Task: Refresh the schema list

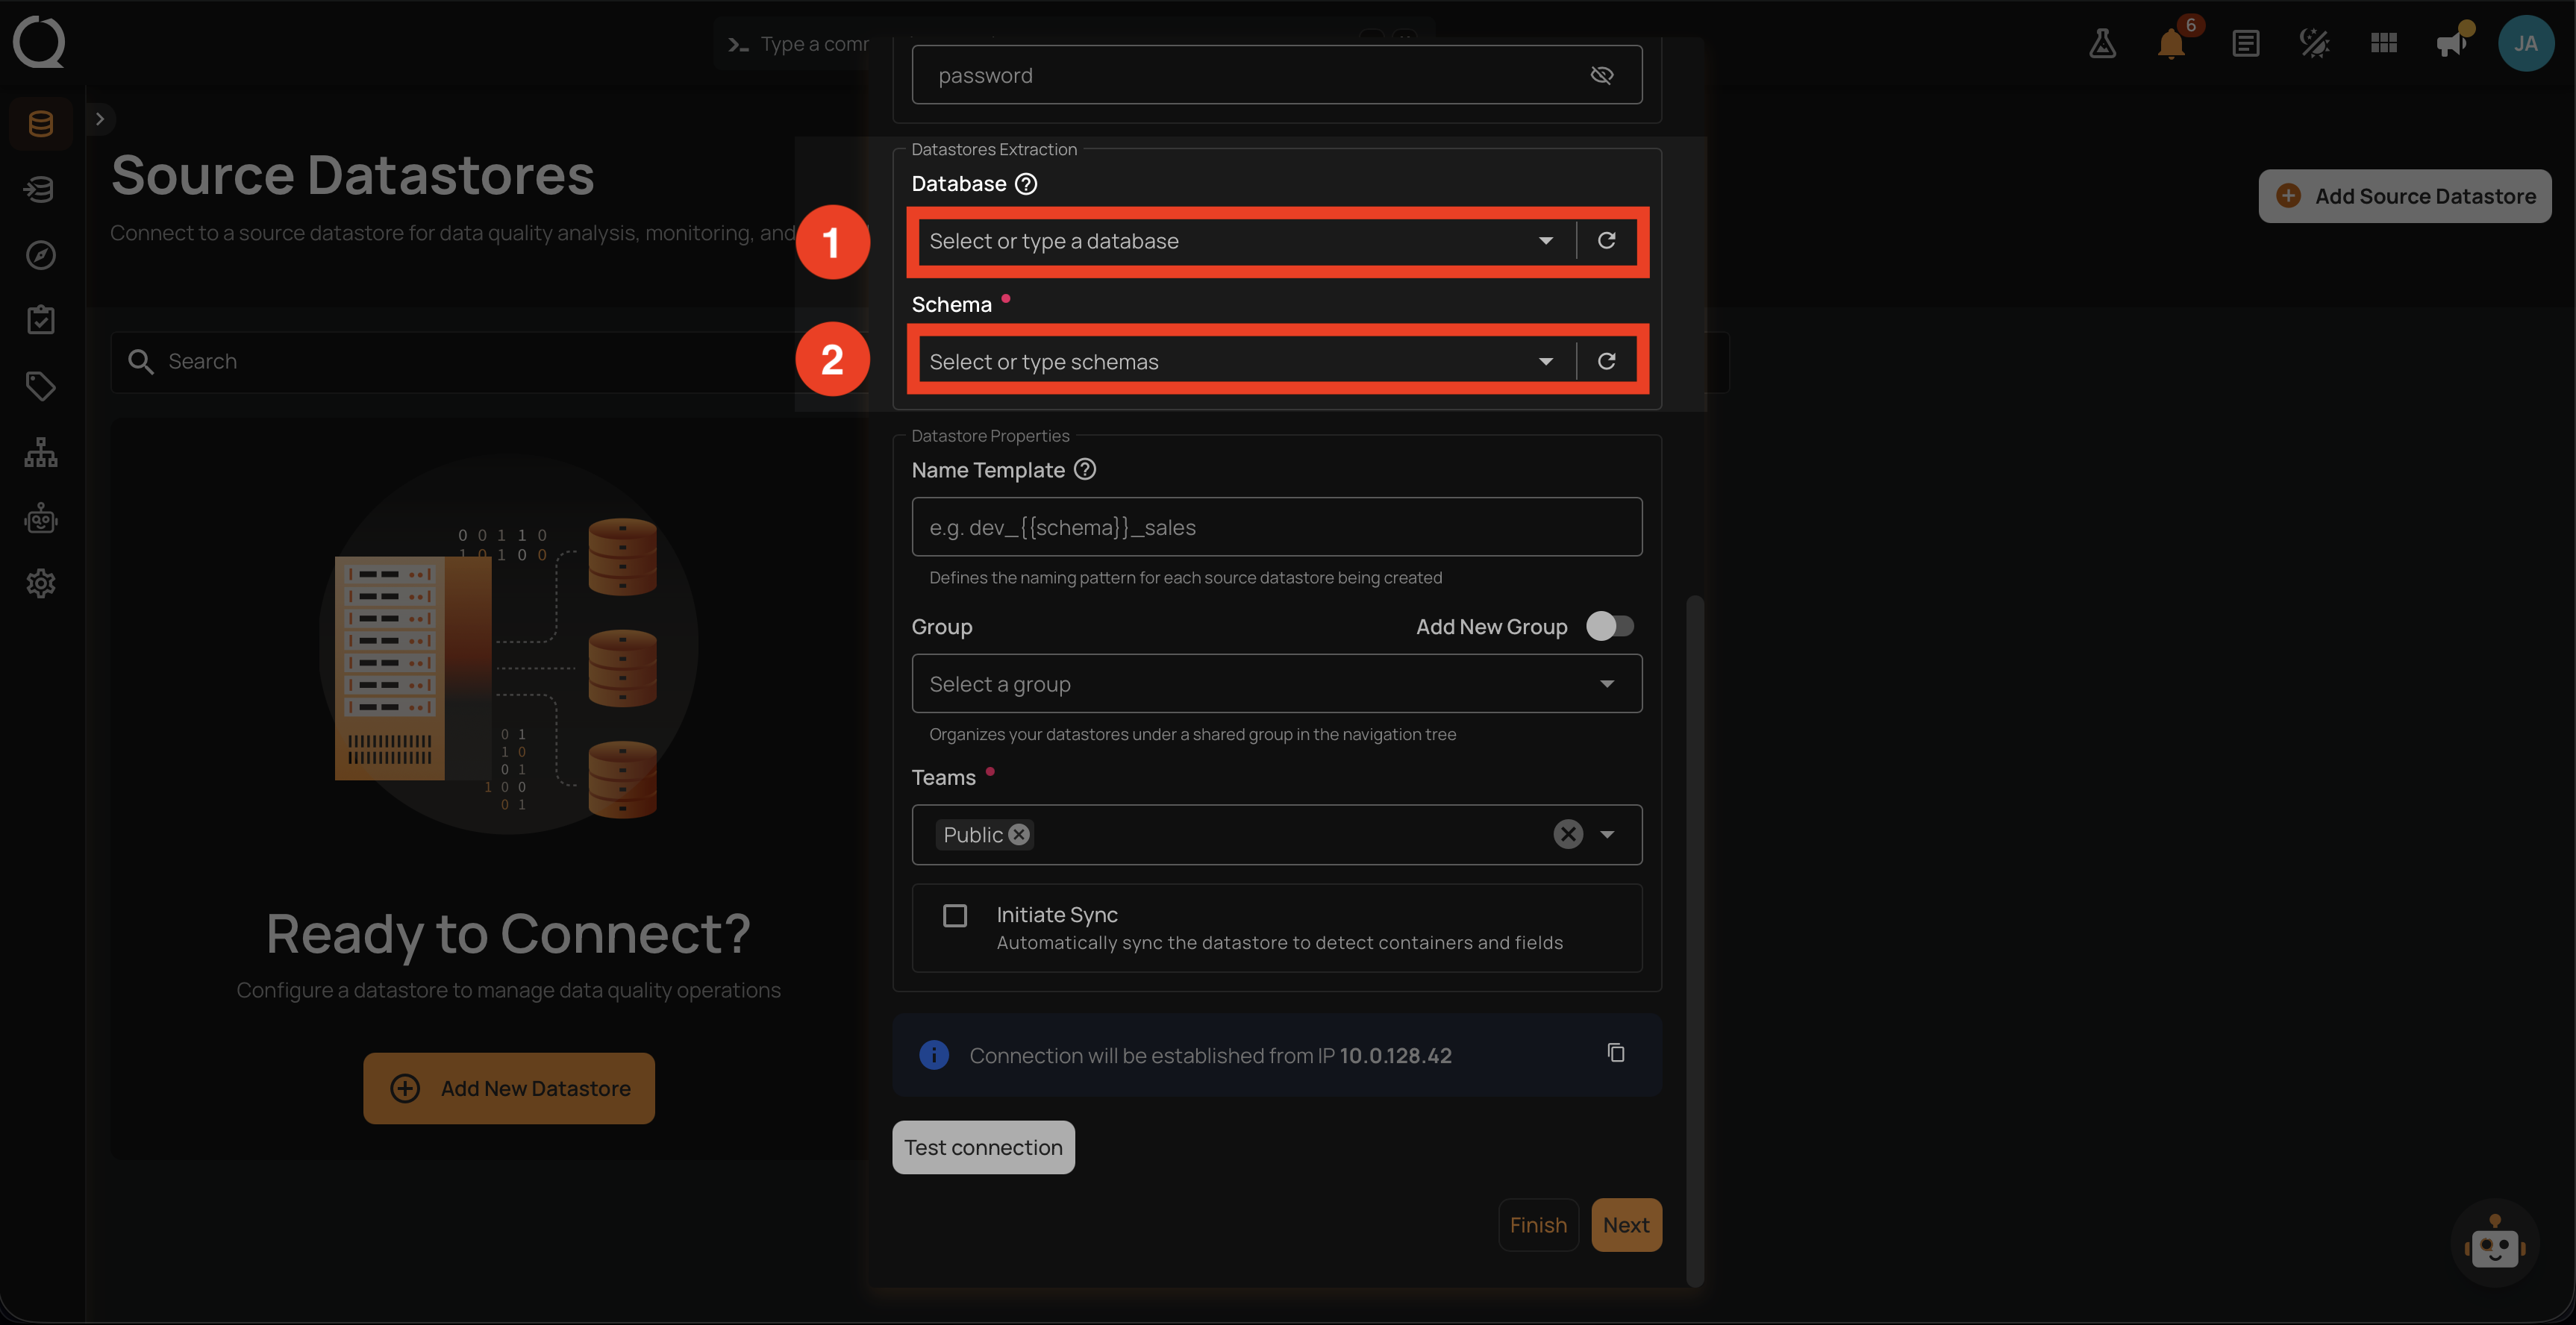Action: point(1607,361)
